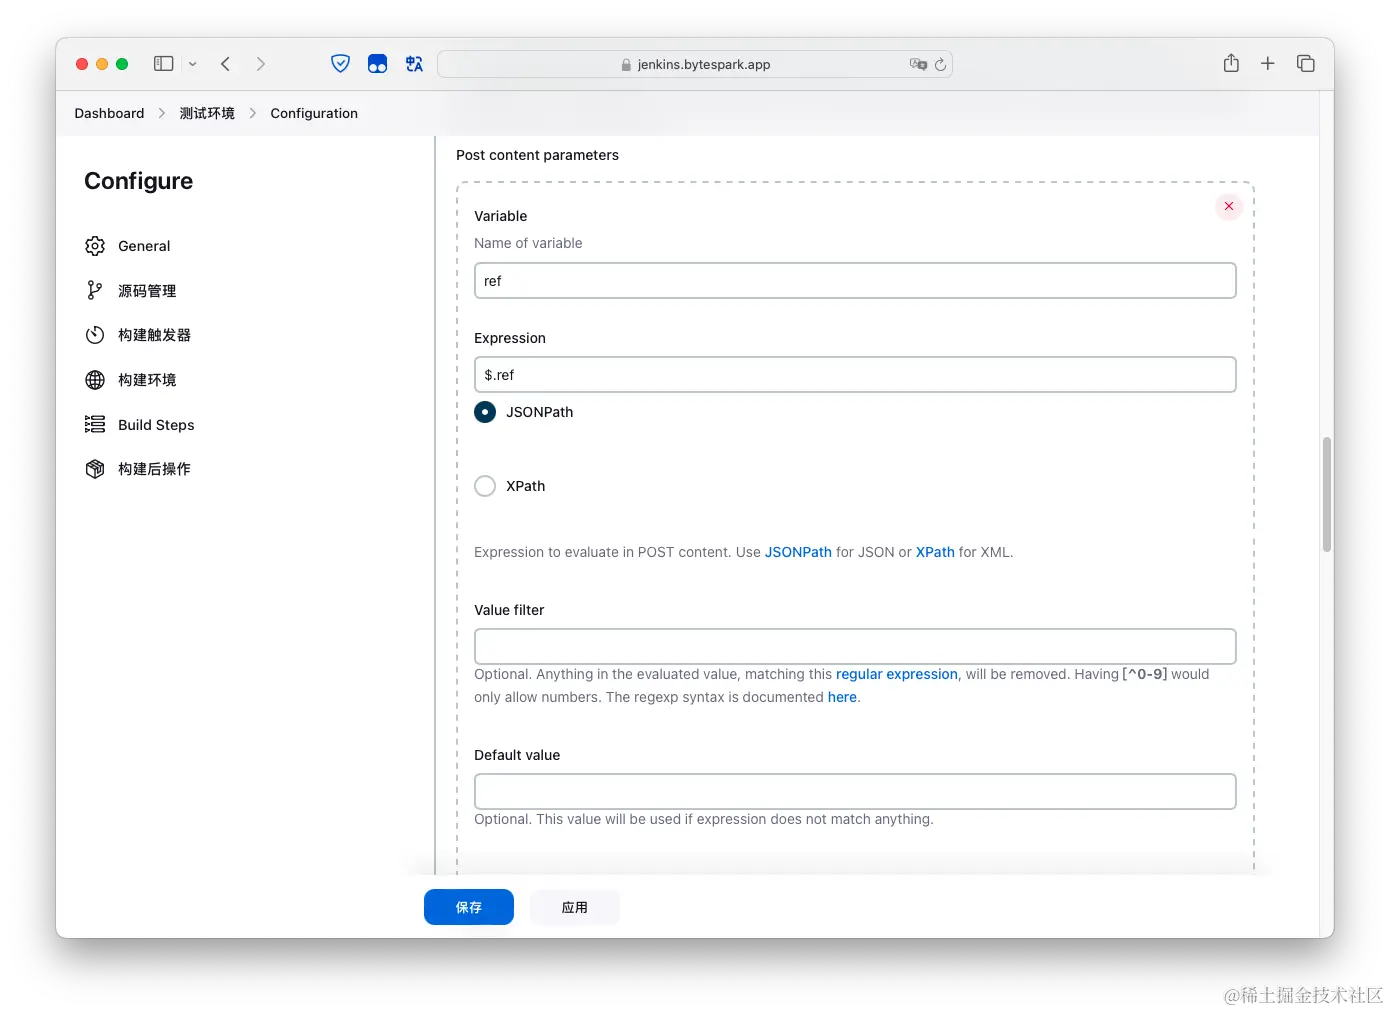Viewport: 1390px width, 1012px height.
Task: Jump to 源码管理 section
Action: (x=147, y=291)
